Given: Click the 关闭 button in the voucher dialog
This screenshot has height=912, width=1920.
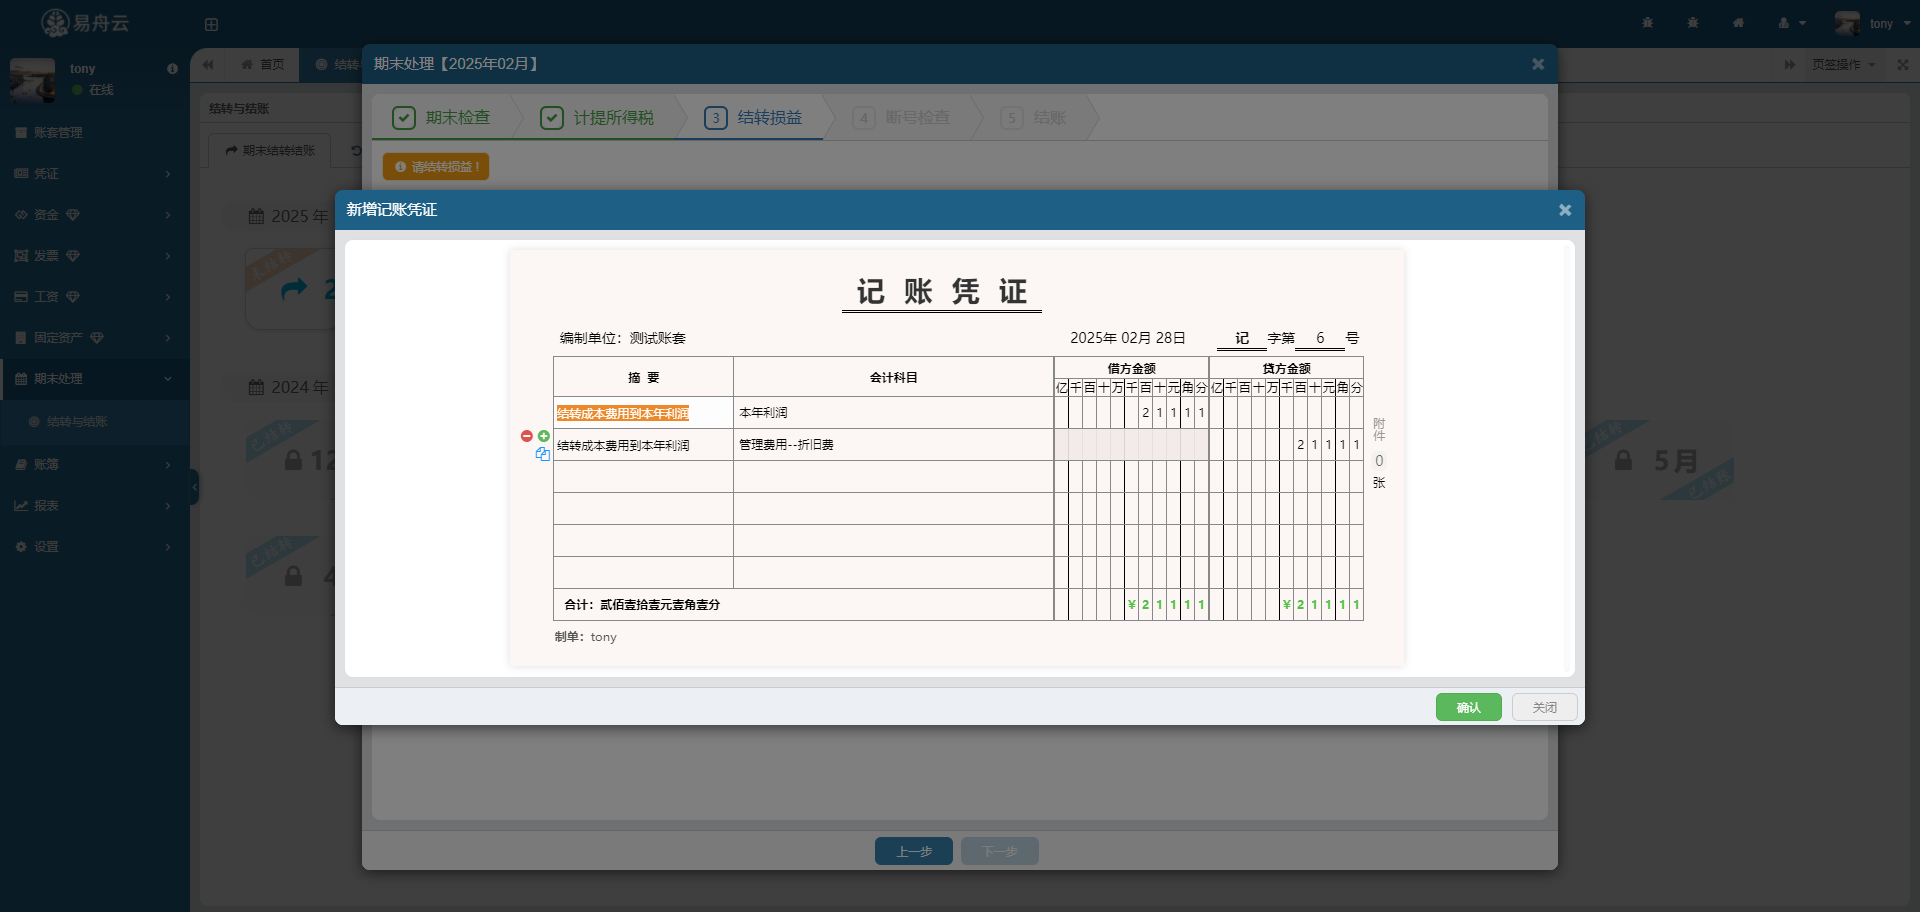Looking at the screenshot, I should coord(1544,708).
